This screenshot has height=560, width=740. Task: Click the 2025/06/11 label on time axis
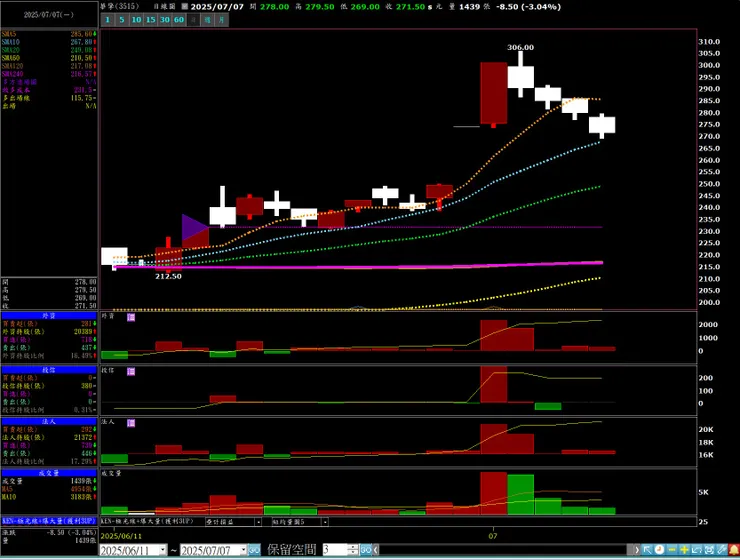pyautogui.click(x=121, y=536)
